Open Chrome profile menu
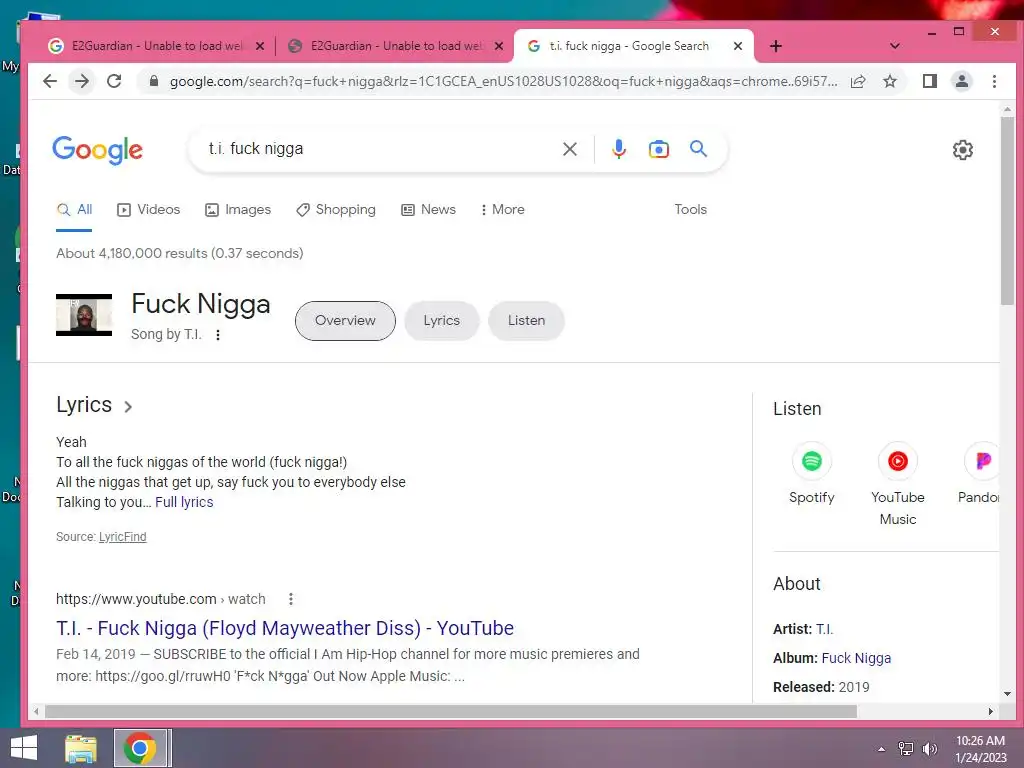This screenshot has height=768, width=1024. coord(962,81)
